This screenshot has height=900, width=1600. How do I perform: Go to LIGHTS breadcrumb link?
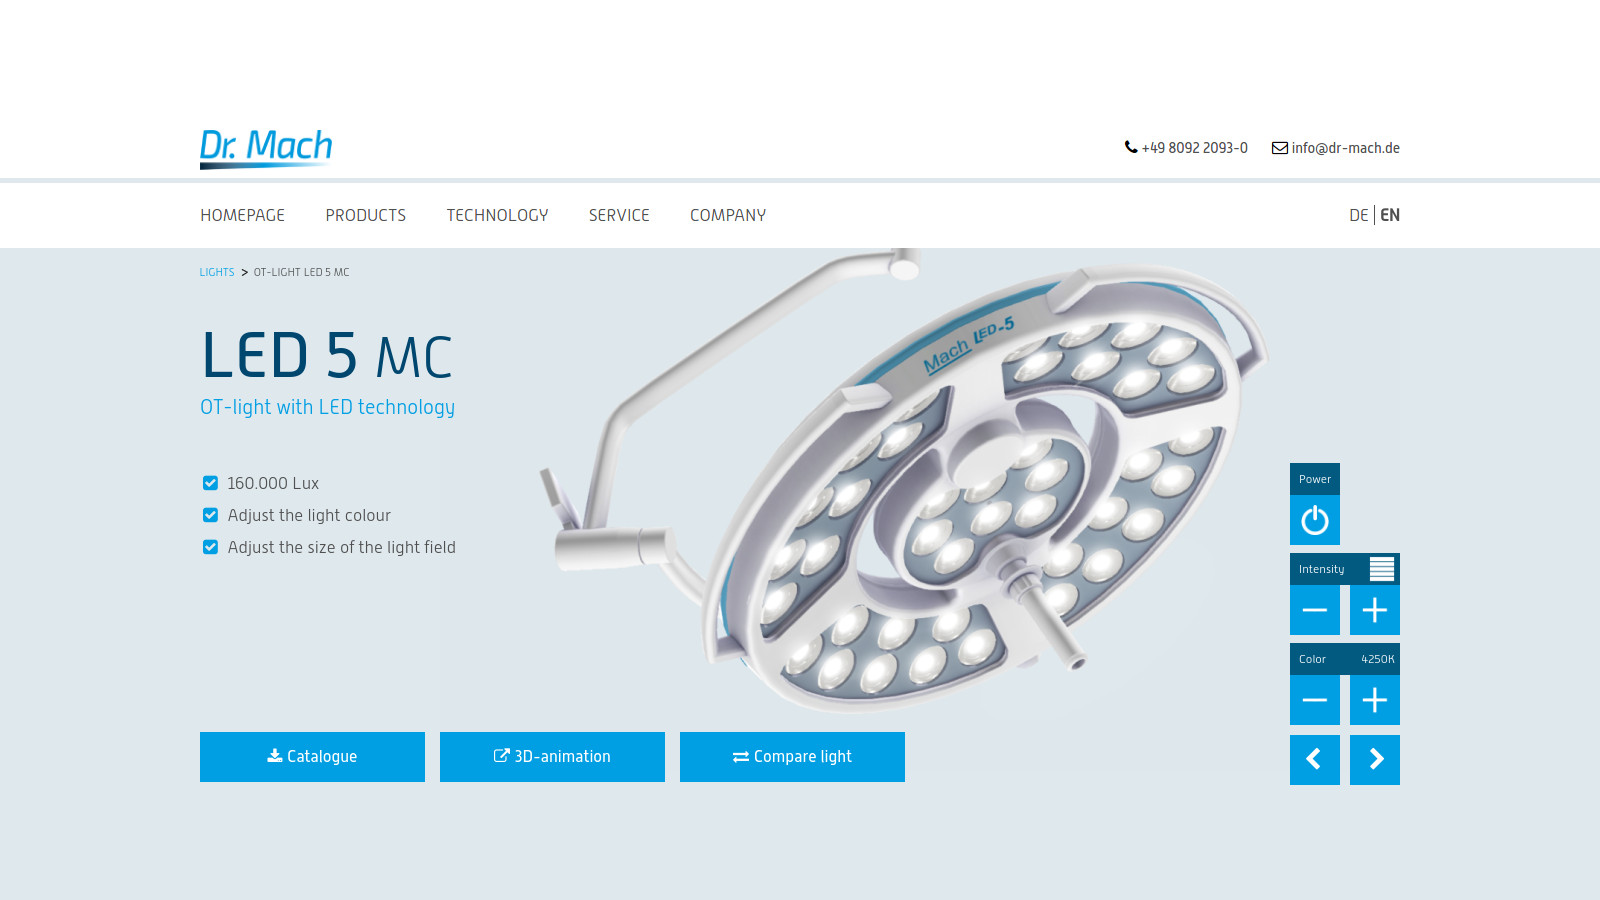[217, 272]
